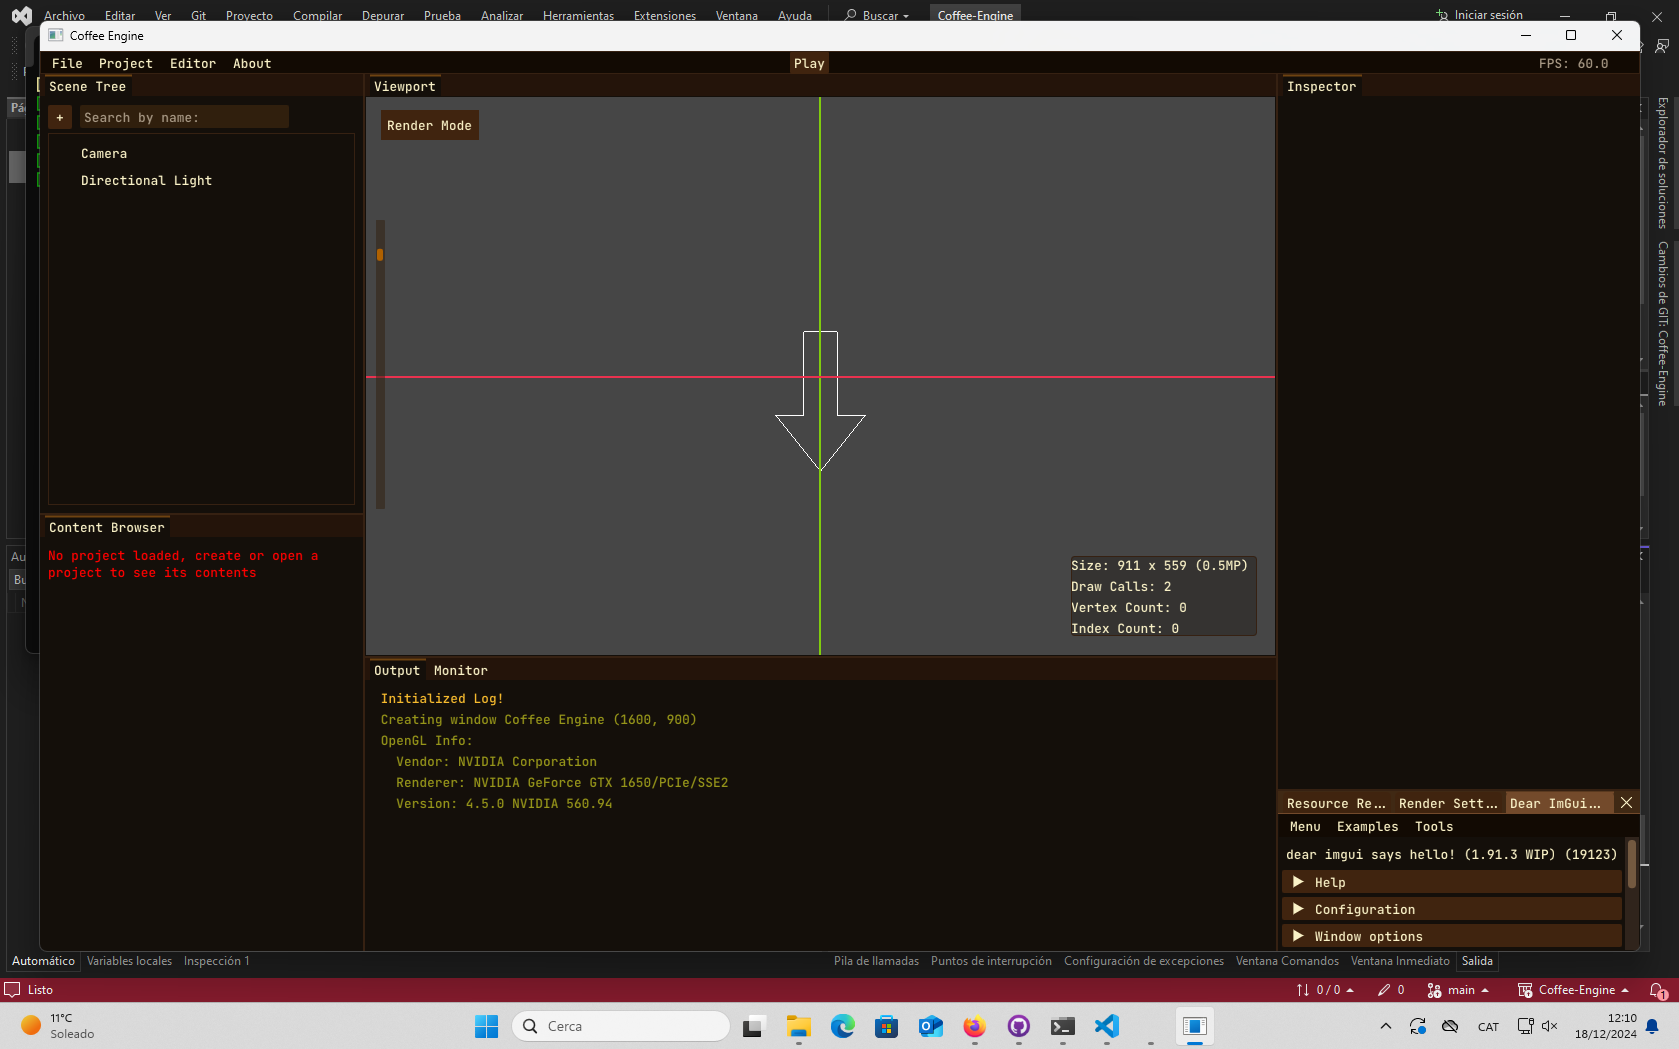Screen dimensions: 1679x1049
Task: Open the Inspector panel tab
Action: (x=1321, y=86)
